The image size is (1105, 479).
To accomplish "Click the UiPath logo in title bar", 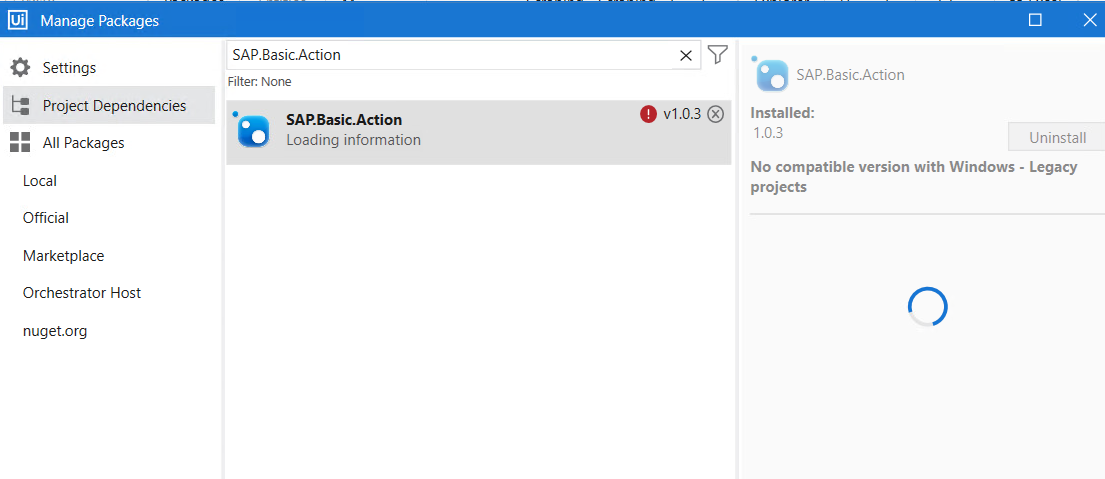I will [17, 20].
